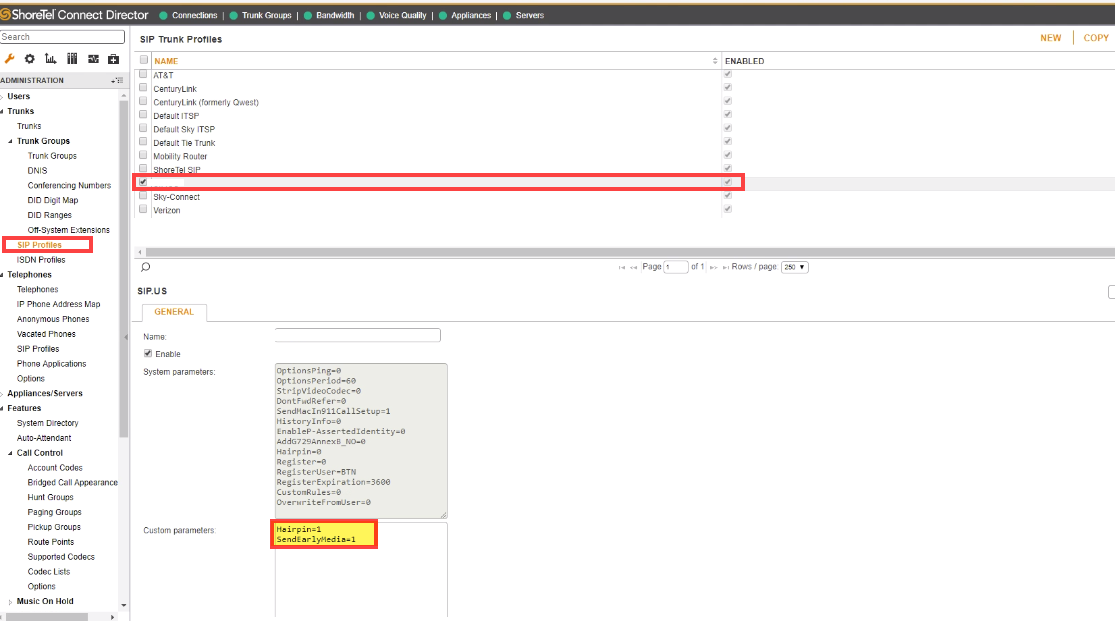Click the pin menu icon beside ADMINISTRATION

[117, 80]
